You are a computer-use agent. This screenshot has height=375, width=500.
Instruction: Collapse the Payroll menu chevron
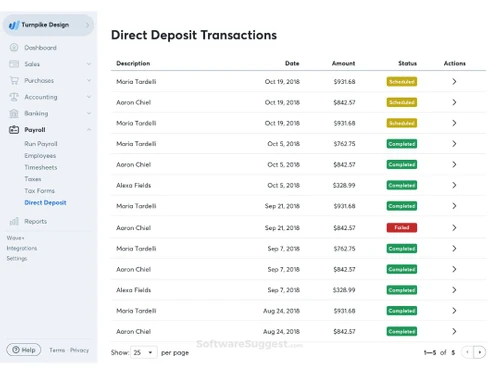point(89,130)
